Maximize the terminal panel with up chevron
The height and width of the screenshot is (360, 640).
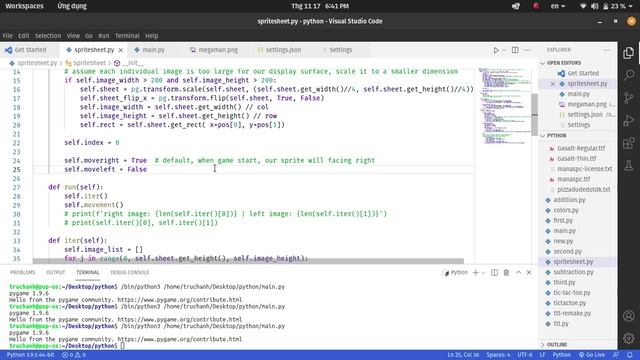tap(518, 272)
